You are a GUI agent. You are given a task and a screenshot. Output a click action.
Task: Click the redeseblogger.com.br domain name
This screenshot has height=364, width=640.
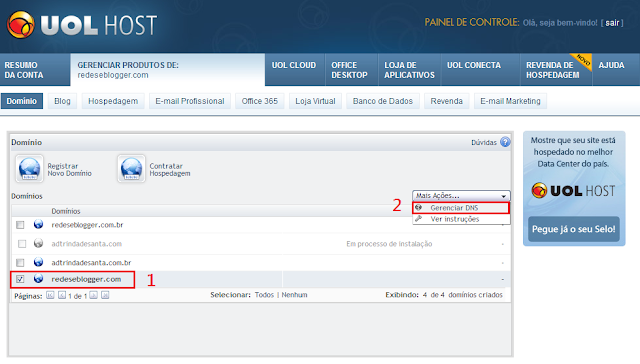(87, 225)
